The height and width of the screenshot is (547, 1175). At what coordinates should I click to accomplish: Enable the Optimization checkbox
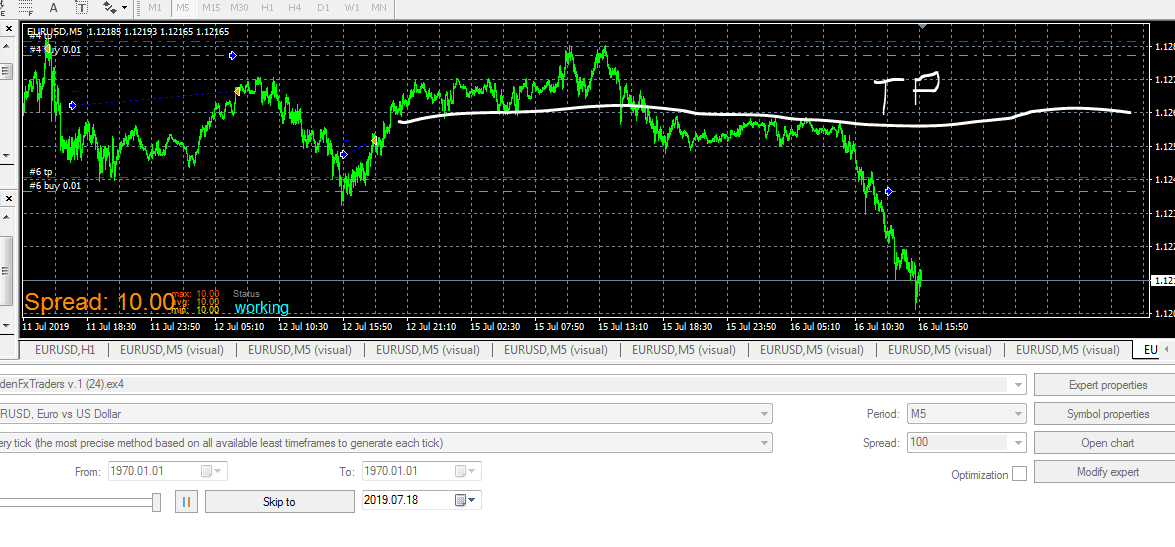[1019, 474]
